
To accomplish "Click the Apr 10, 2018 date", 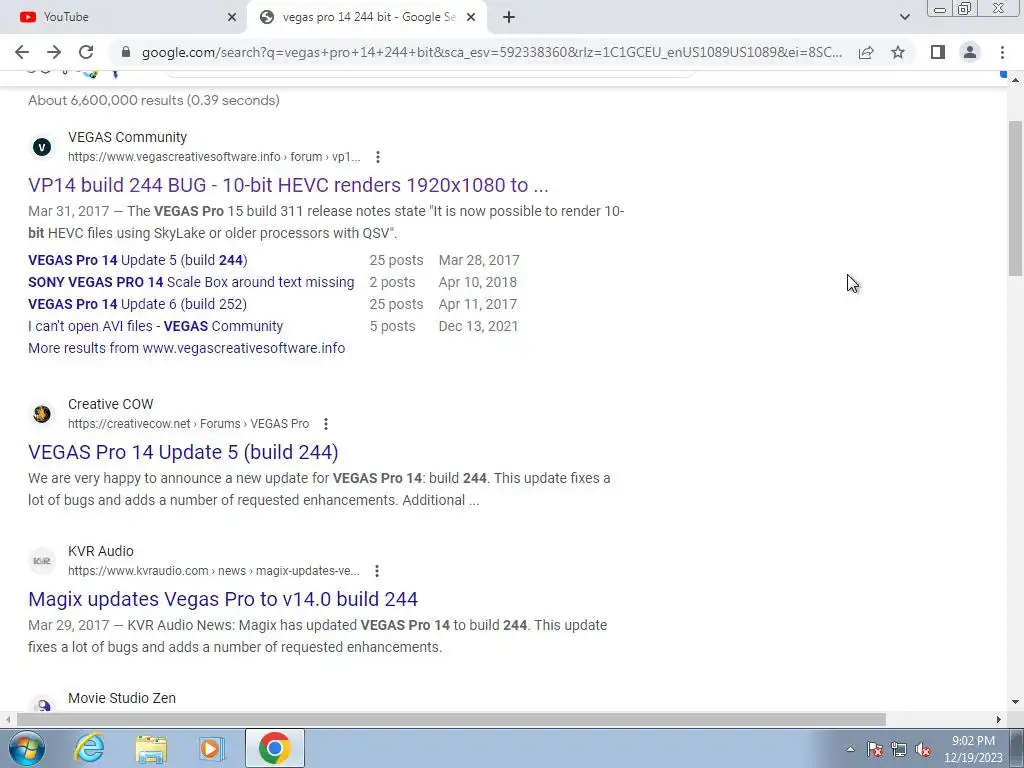I will pos(477,282).
